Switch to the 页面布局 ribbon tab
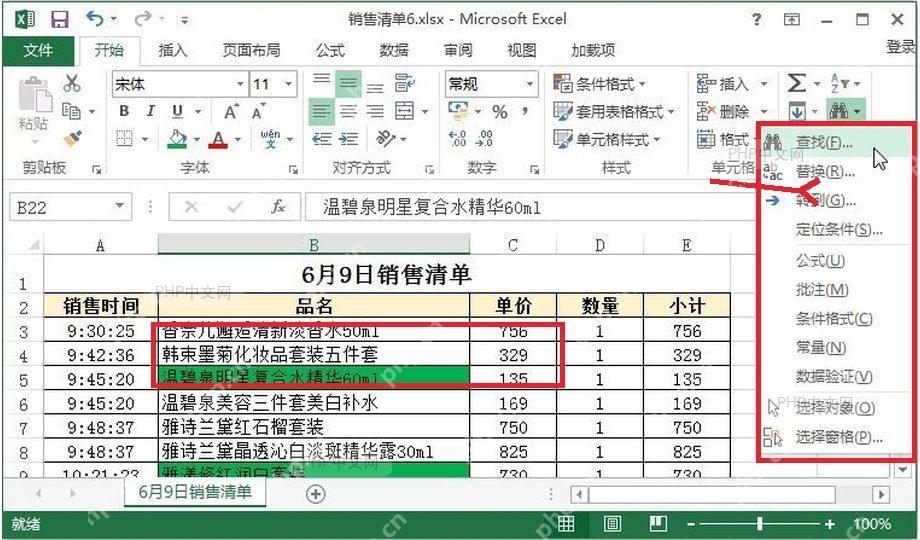Screen dimensions: 920x540 [x=251, y=50]
